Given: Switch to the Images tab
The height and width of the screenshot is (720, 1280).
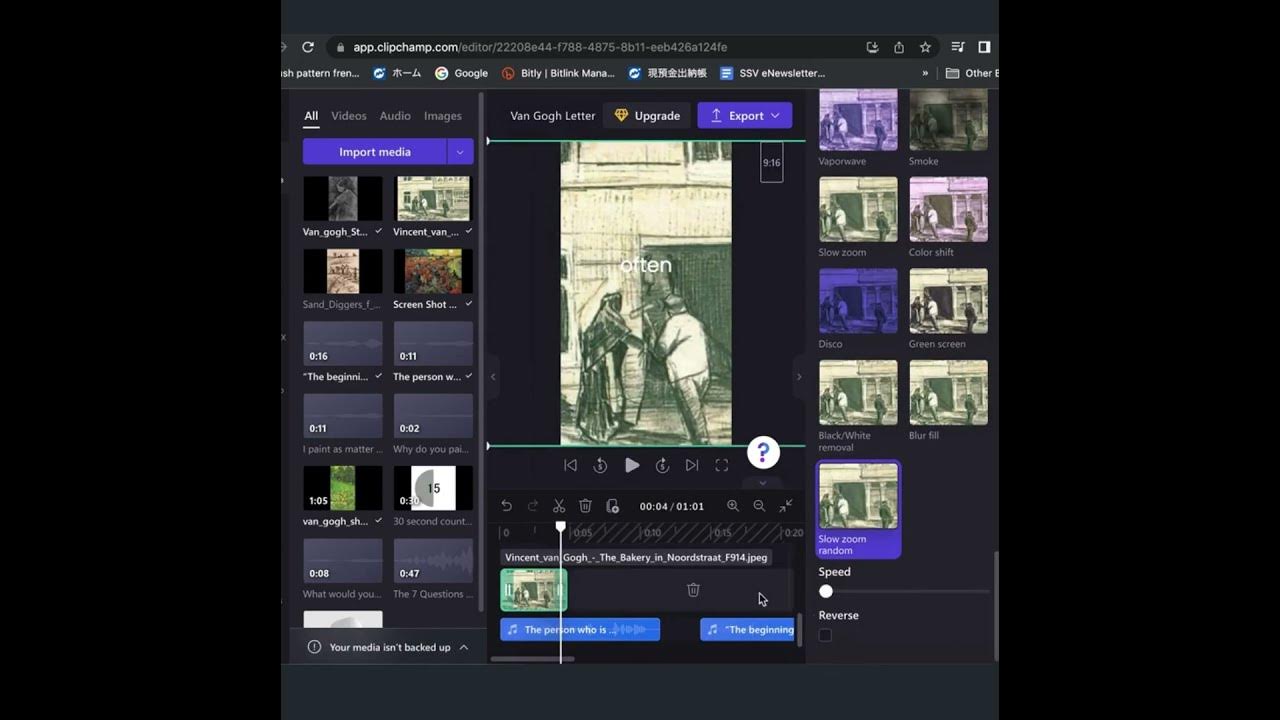Looking at the screenshot, I should pos(443,116).
